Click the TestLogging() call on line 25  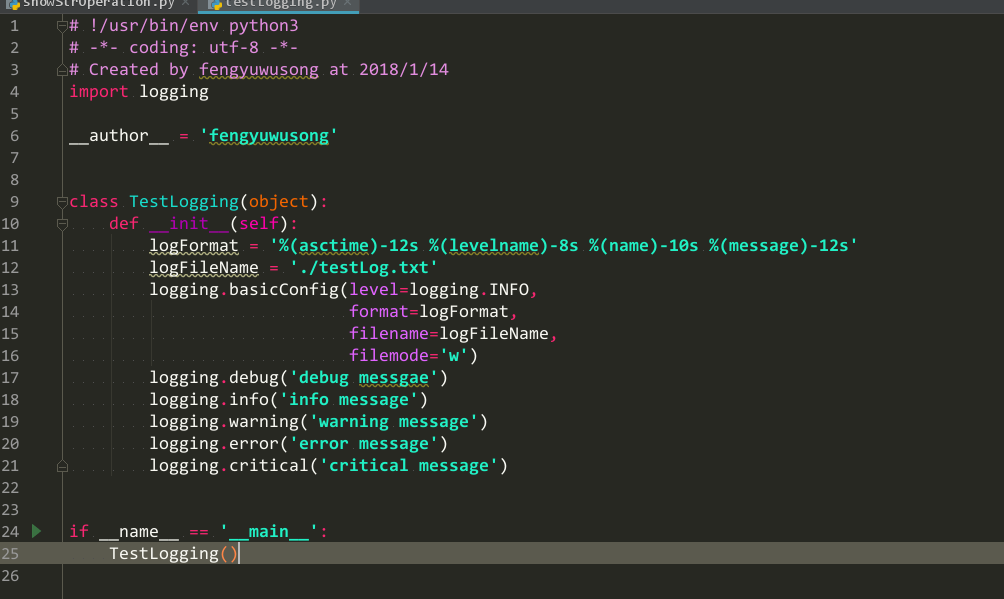(174, 554)
